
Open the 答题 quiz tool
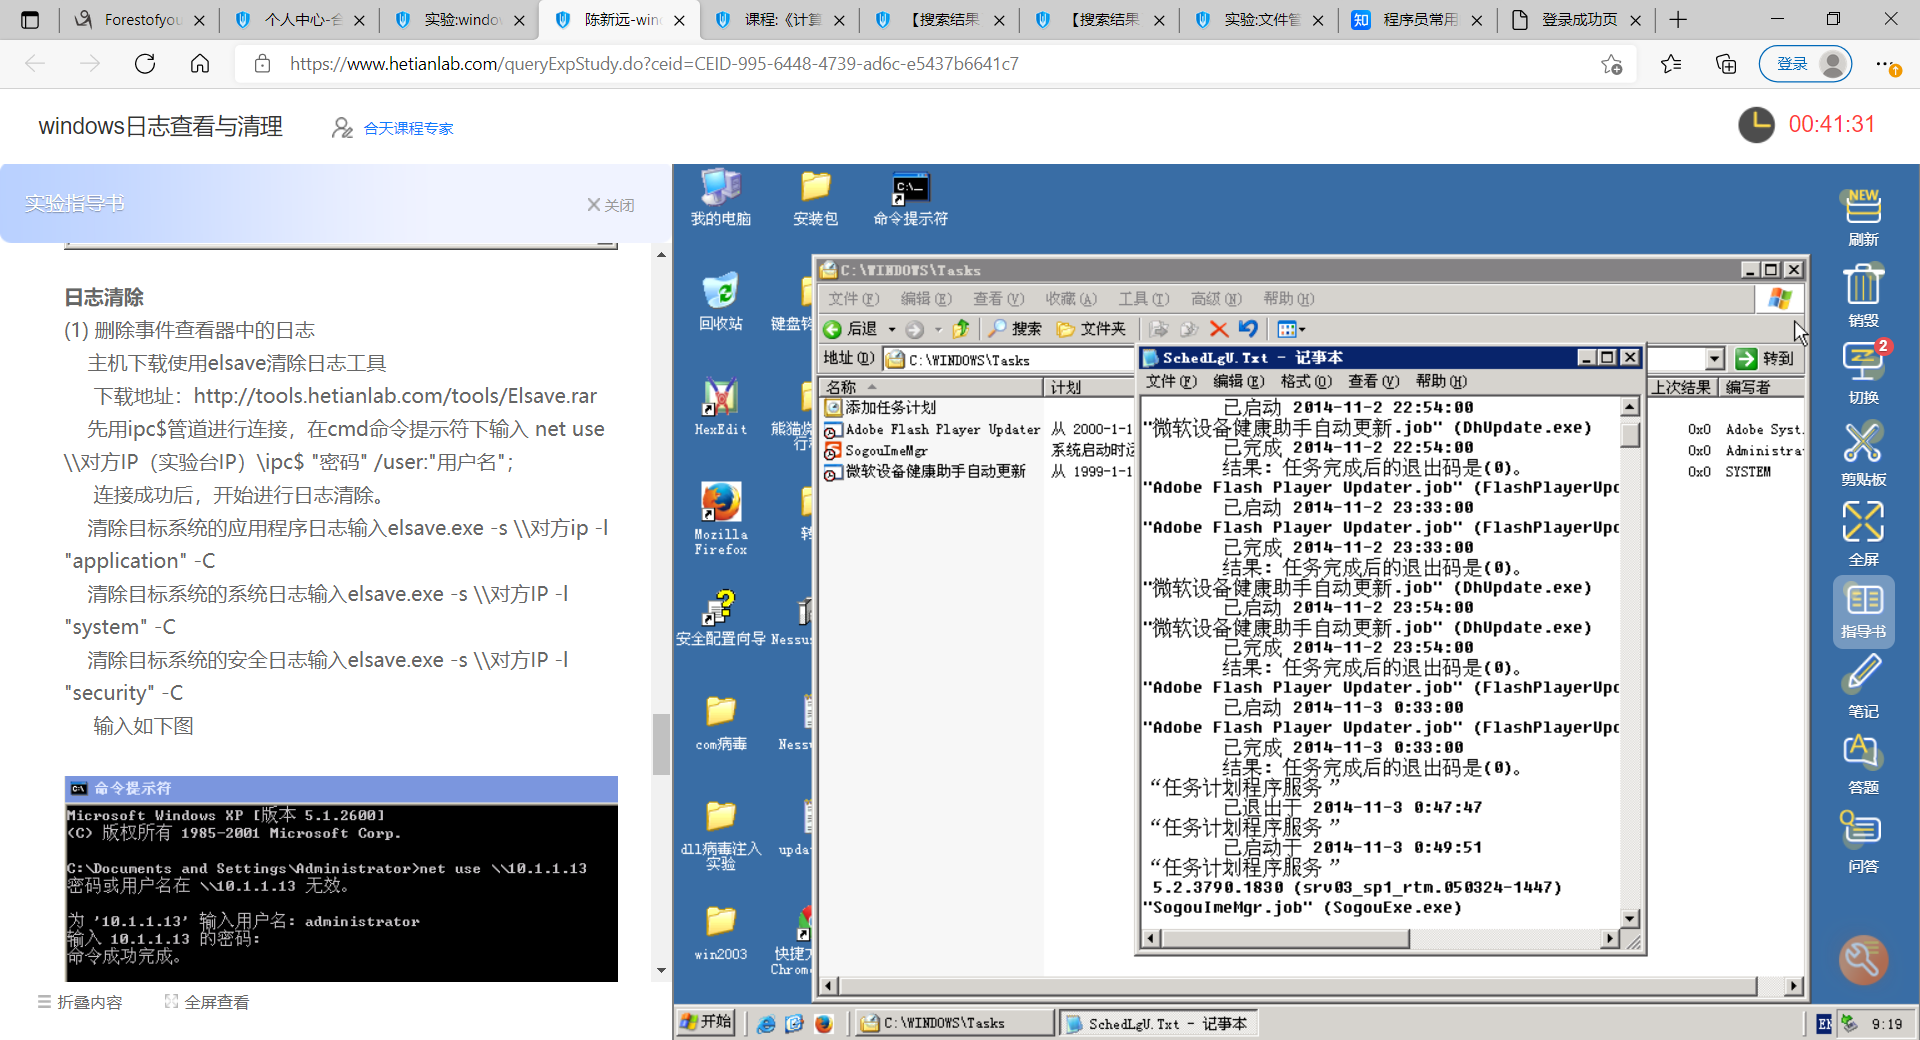[1863, 765]
